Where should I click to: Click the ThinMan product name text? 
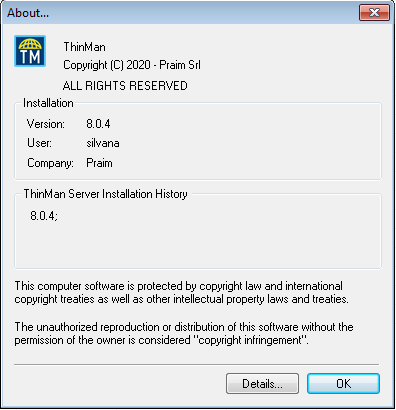84,47
